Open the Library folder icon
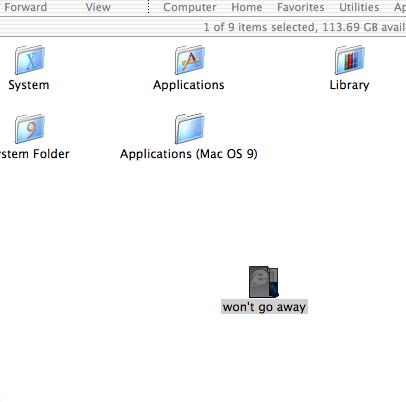This screenshot has width=406, height=402. (350, 60)
